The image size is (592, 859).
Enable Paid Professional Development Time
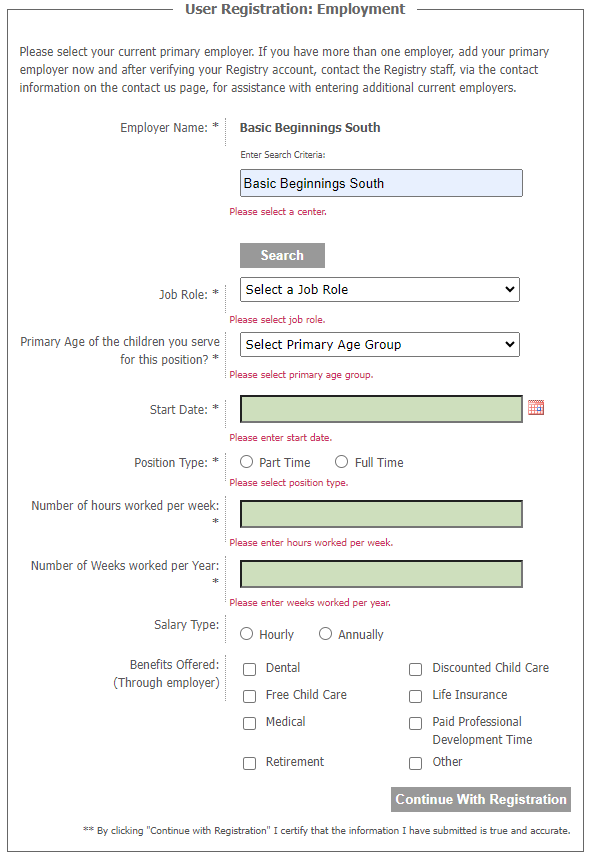[x=415, y=723]
